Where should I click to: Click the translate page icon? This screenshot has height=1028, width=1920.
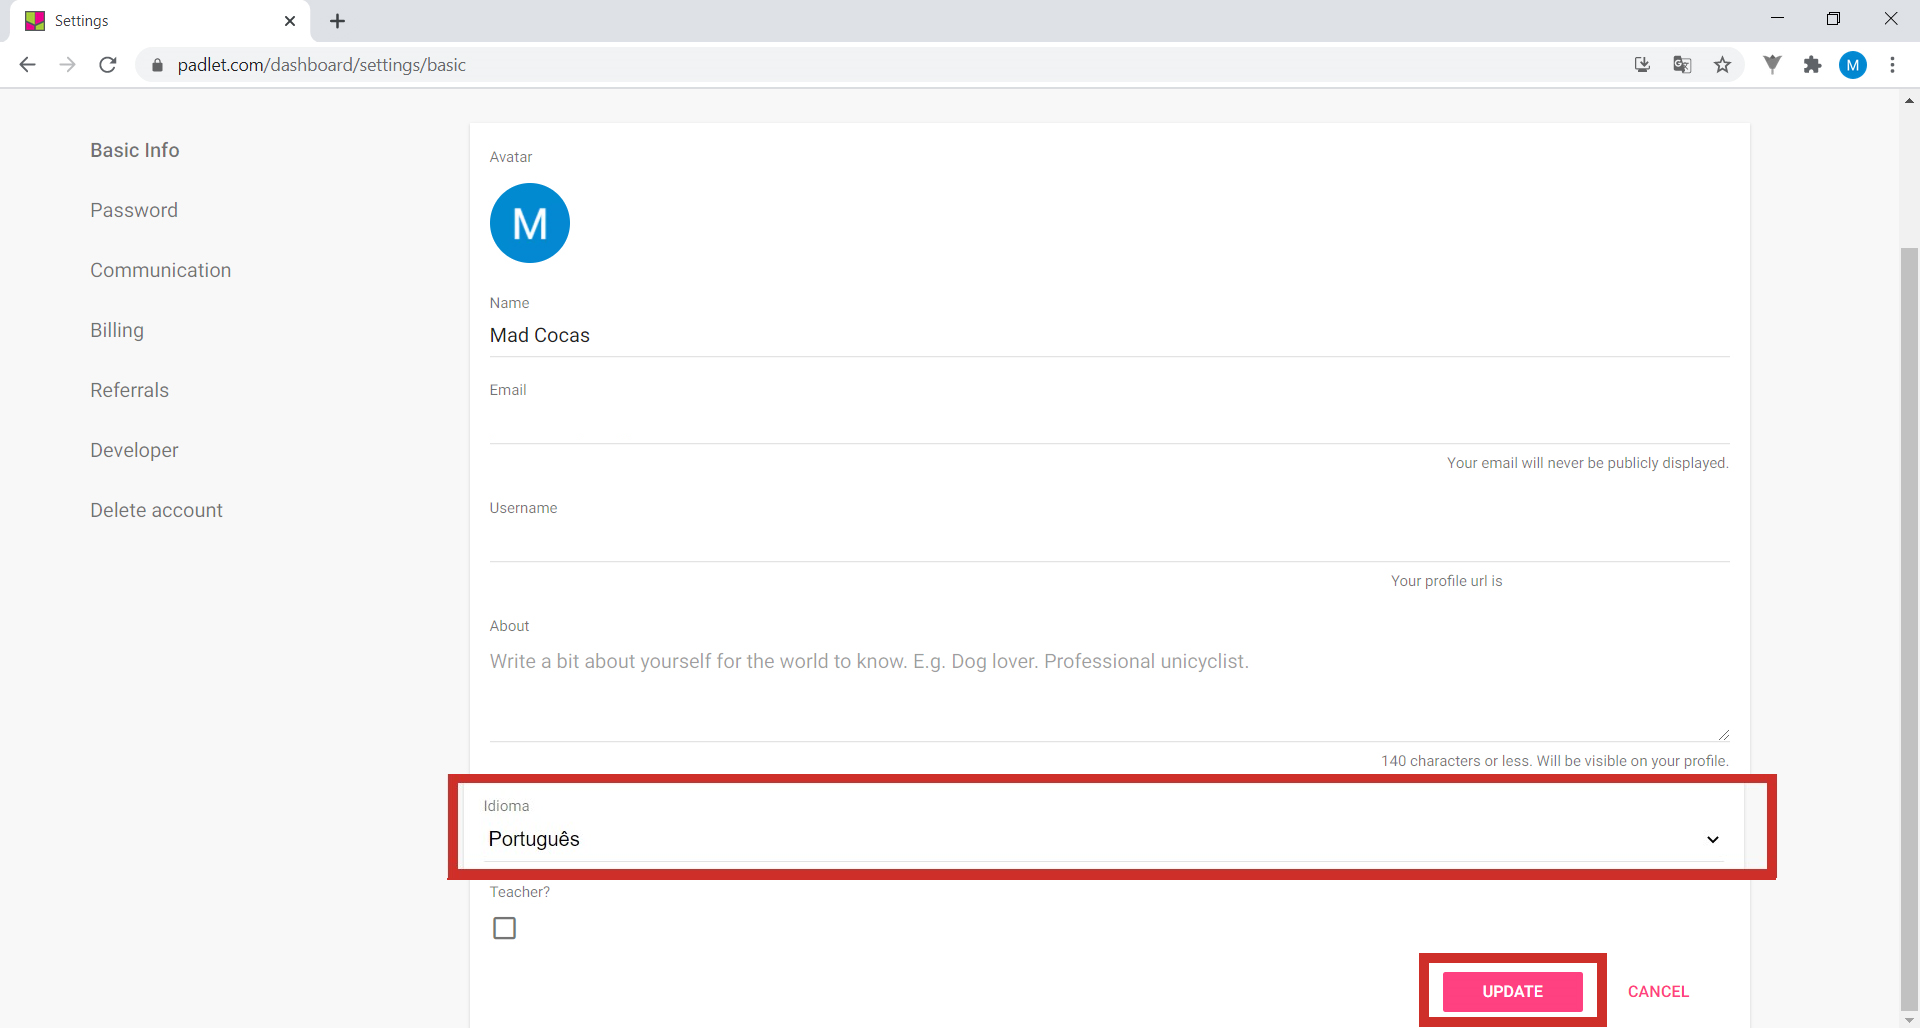click(1682, 65)
